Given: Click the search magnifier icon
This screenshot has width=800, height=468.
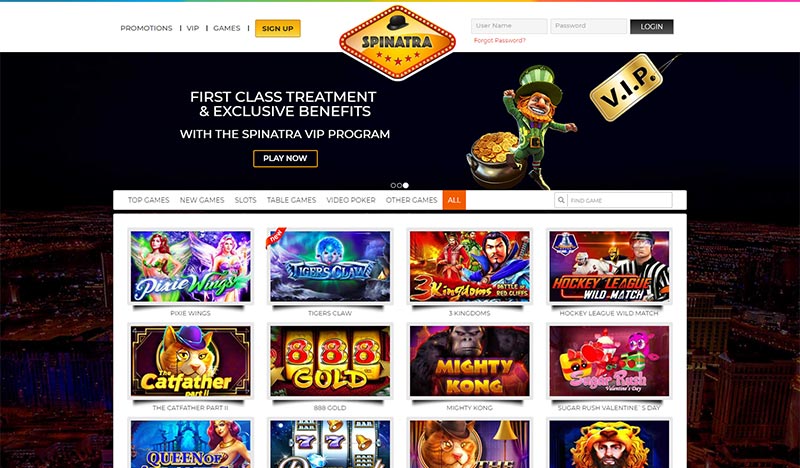Looking at the screenshot, I should click(x=561, y=200).
